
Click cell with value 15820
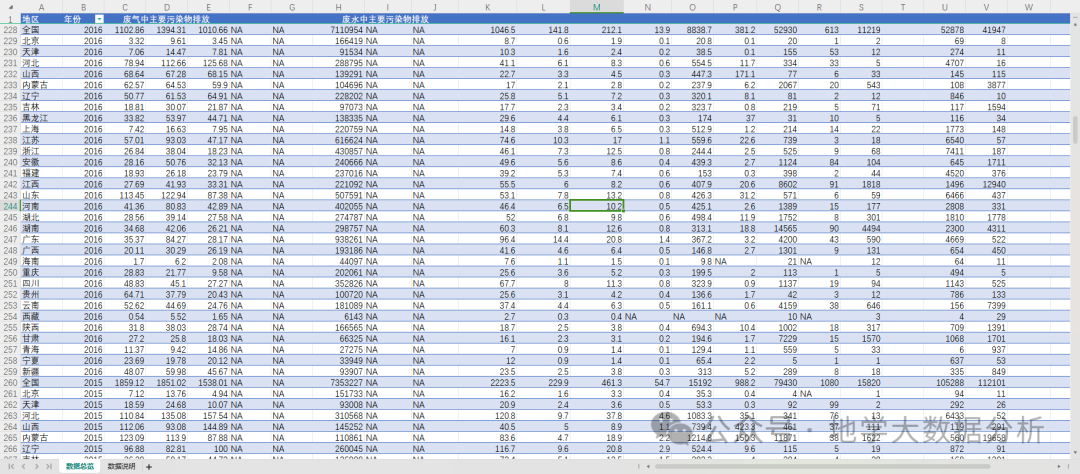861,382
